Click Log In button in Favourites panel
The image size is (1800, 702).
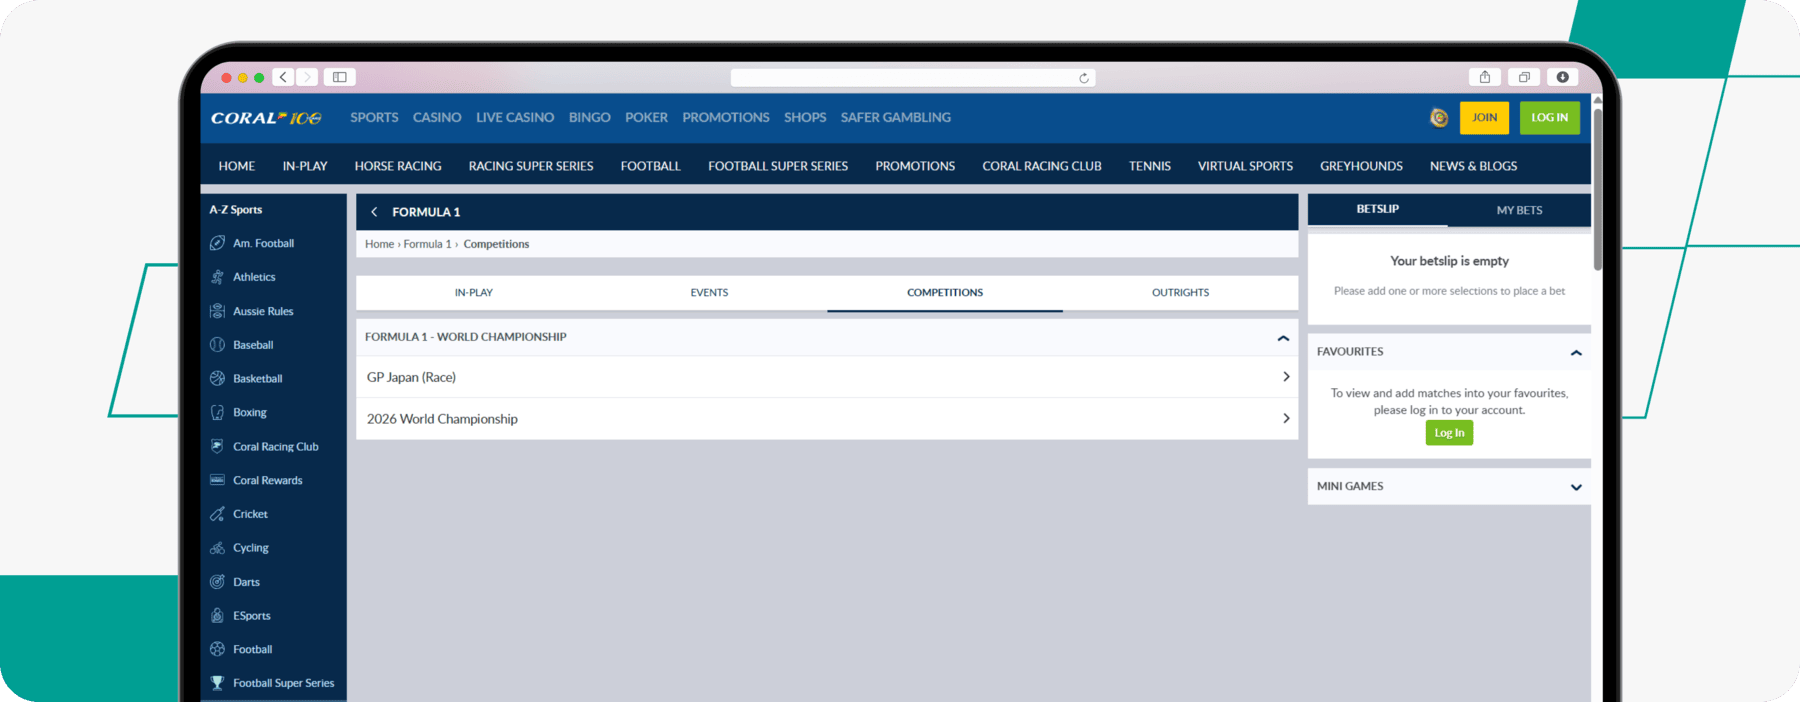[x=1449, y=433]
